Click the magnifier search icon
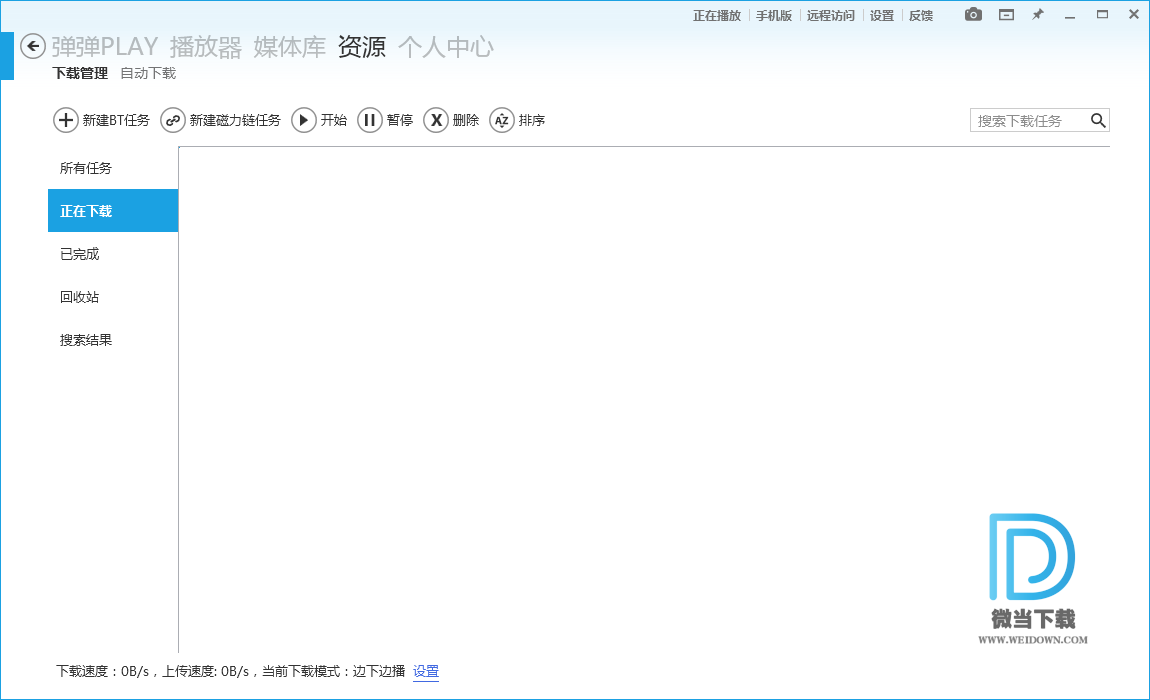Viewport: 1150px width, 700px height. coord(1098,120)
